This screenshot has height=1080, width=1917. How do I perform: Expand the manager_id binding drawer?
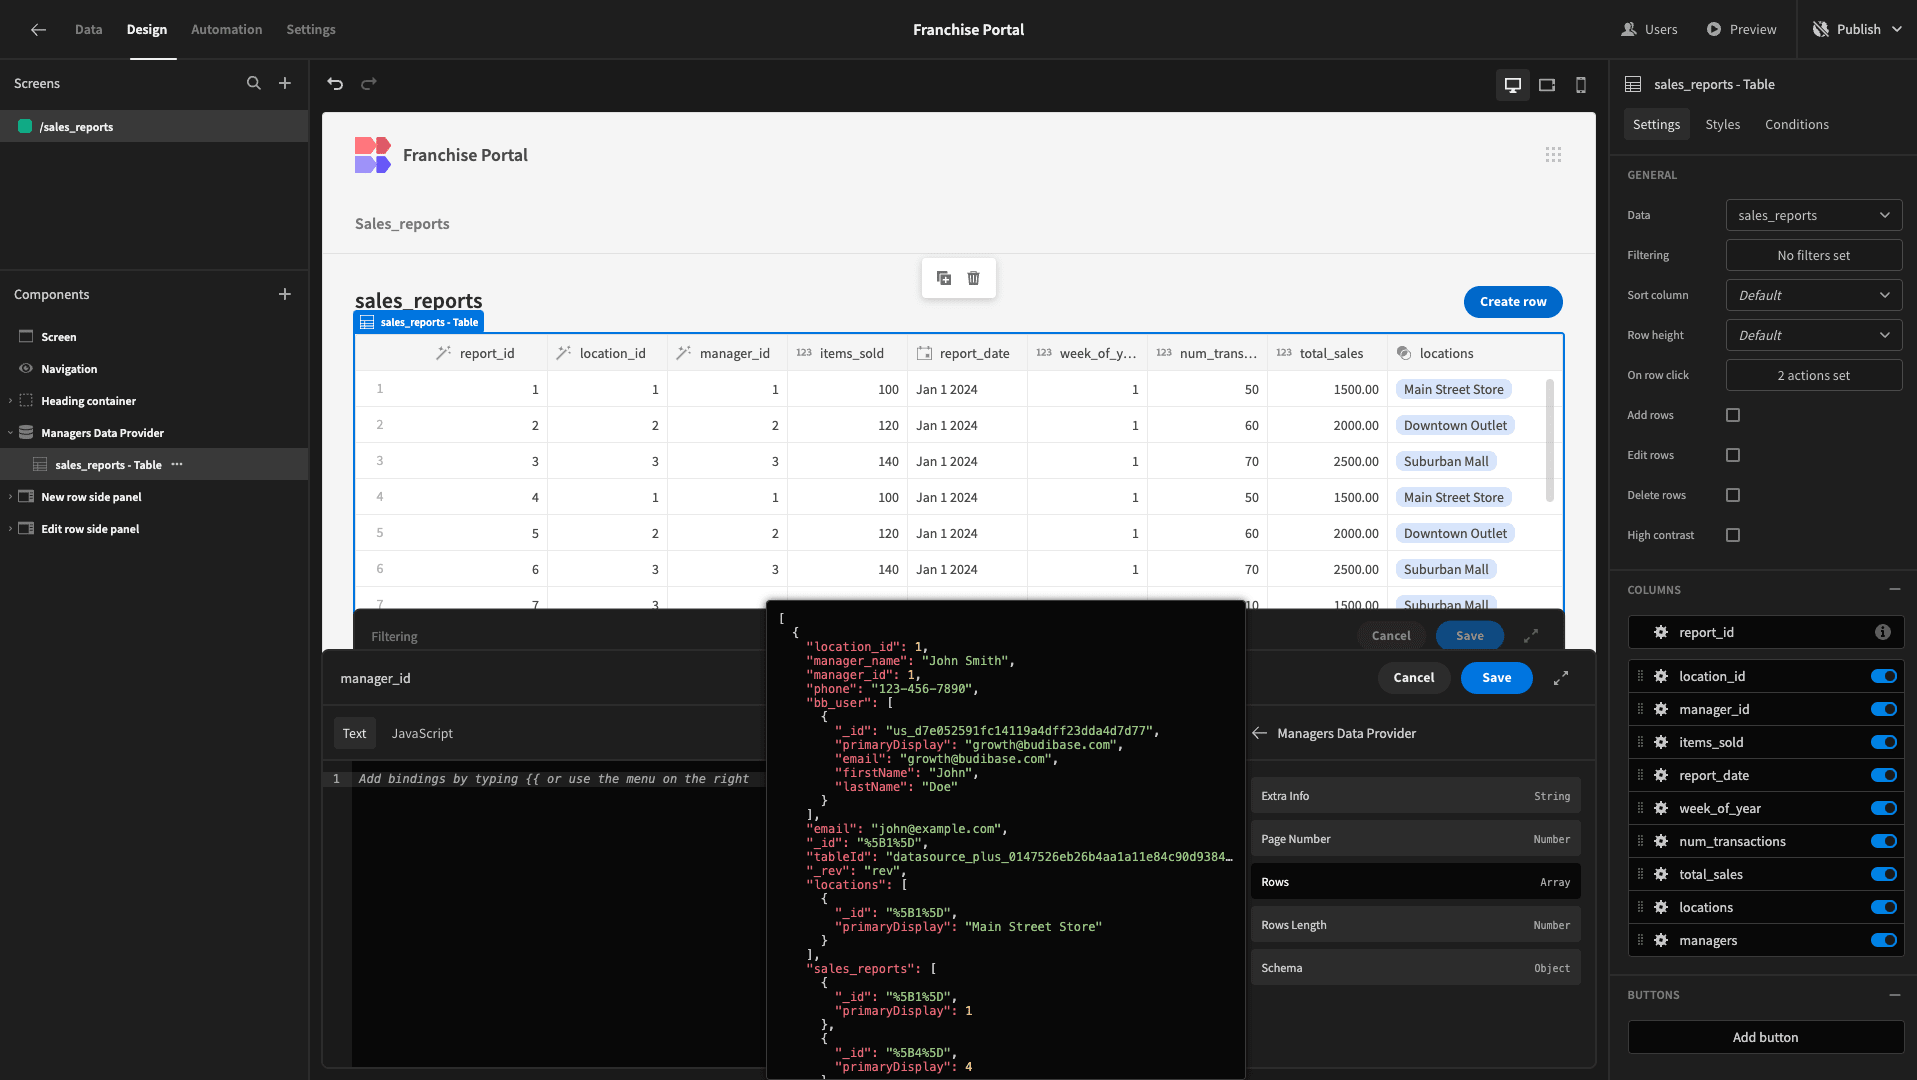click(x=1560, y=678)
